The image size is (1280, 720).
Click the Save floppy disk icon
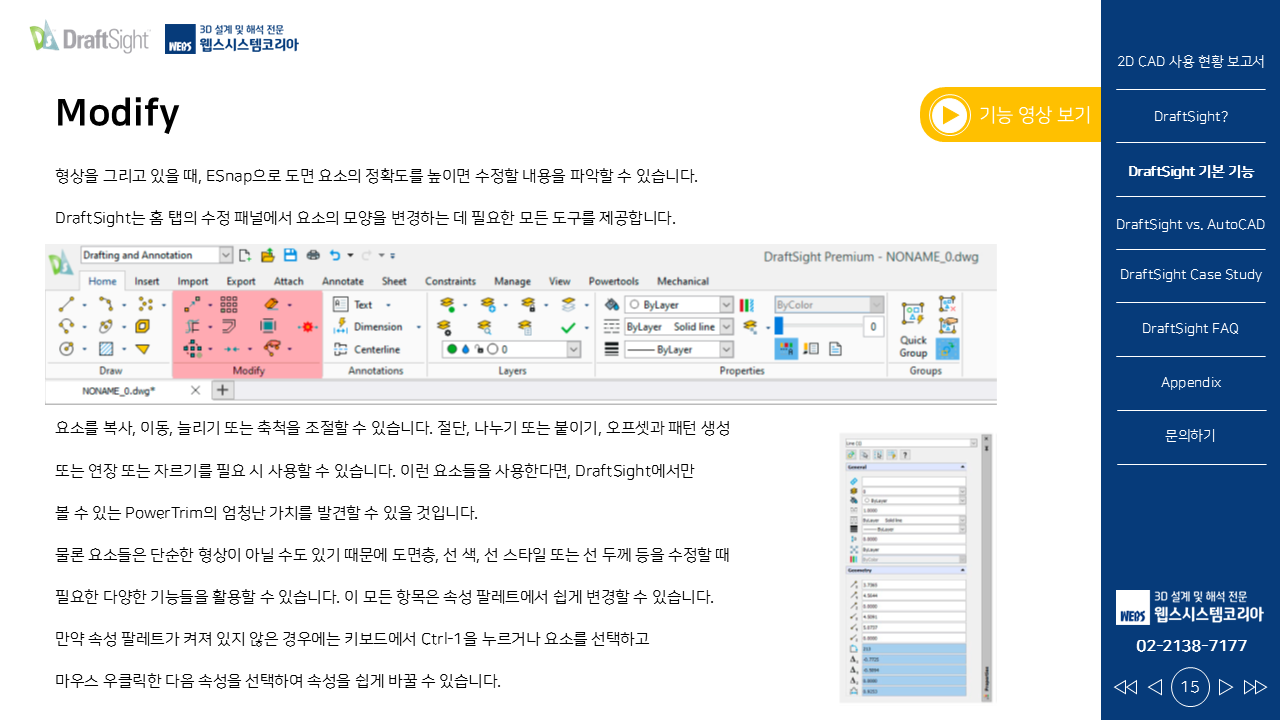tap(290, 256)
